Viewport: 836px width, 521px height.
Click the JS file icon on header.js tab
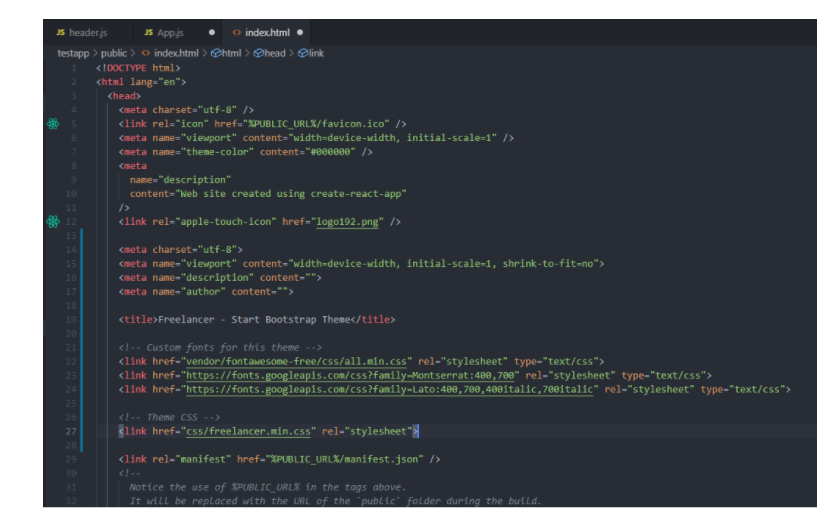click(61, 33)
